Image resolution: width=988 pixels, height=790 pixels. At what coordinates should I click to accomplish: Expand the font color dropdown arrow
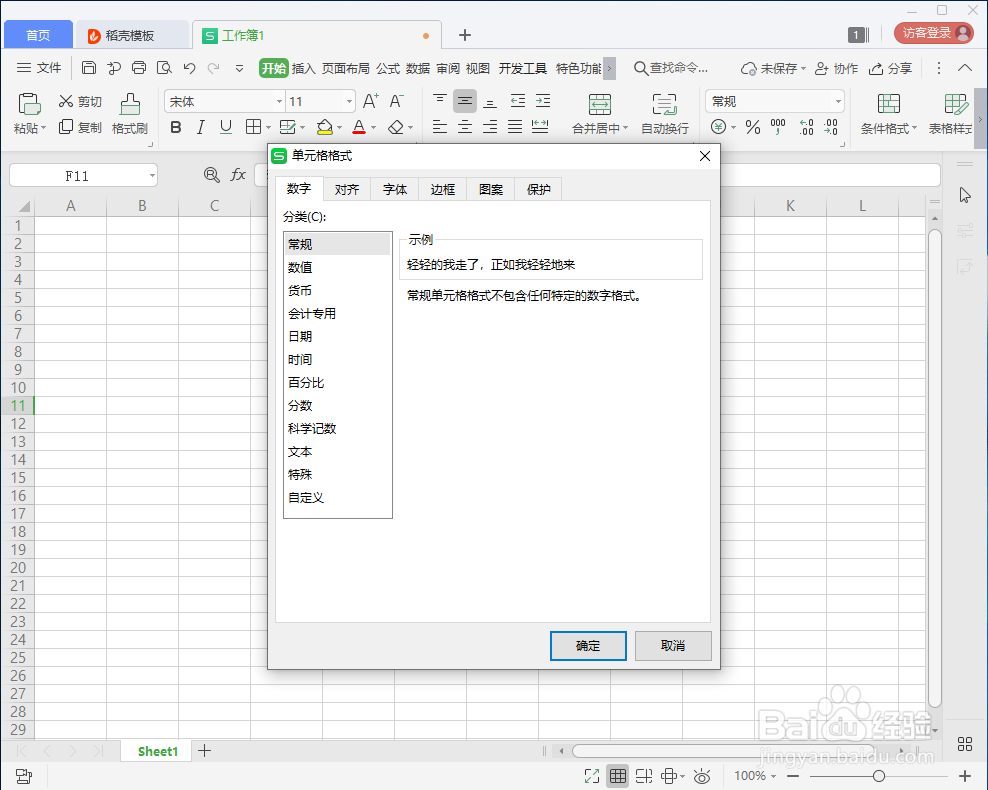(x=373, y=127)
